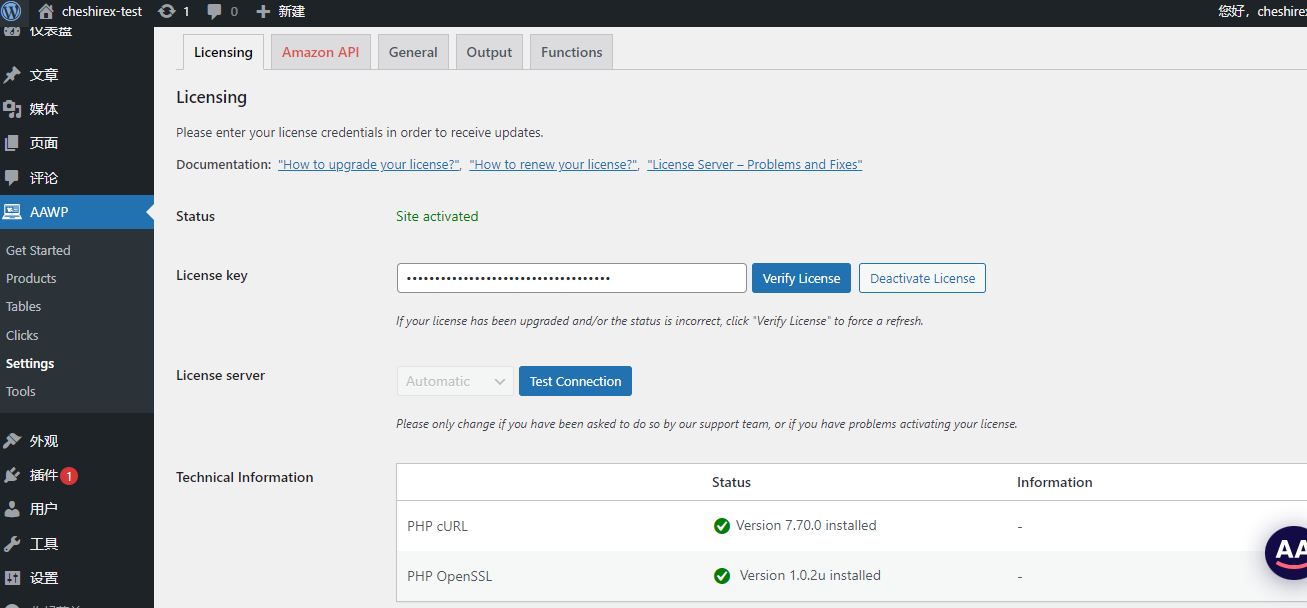1307x608 pixels.
Task: Open the cheshirex-test site home icon
Action: pyautogui.click(x=46, y=12)
